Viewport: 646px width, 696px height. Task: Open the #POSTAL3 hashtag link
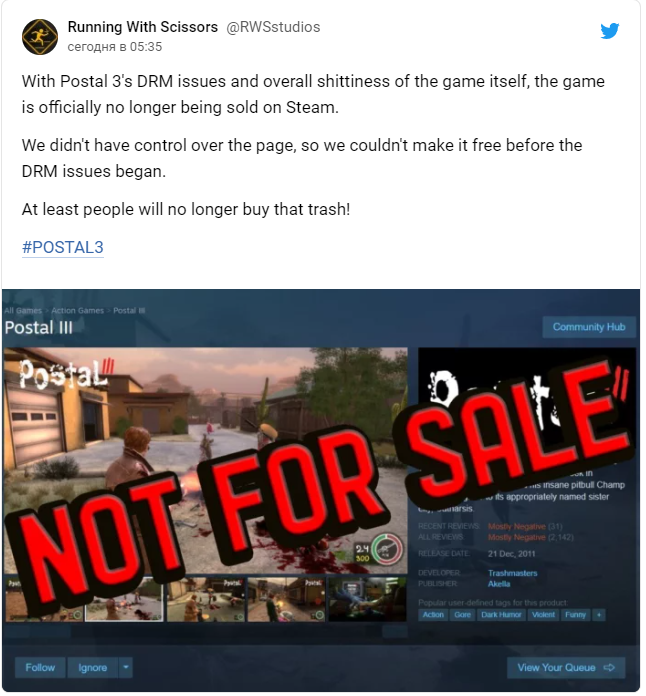63,248
